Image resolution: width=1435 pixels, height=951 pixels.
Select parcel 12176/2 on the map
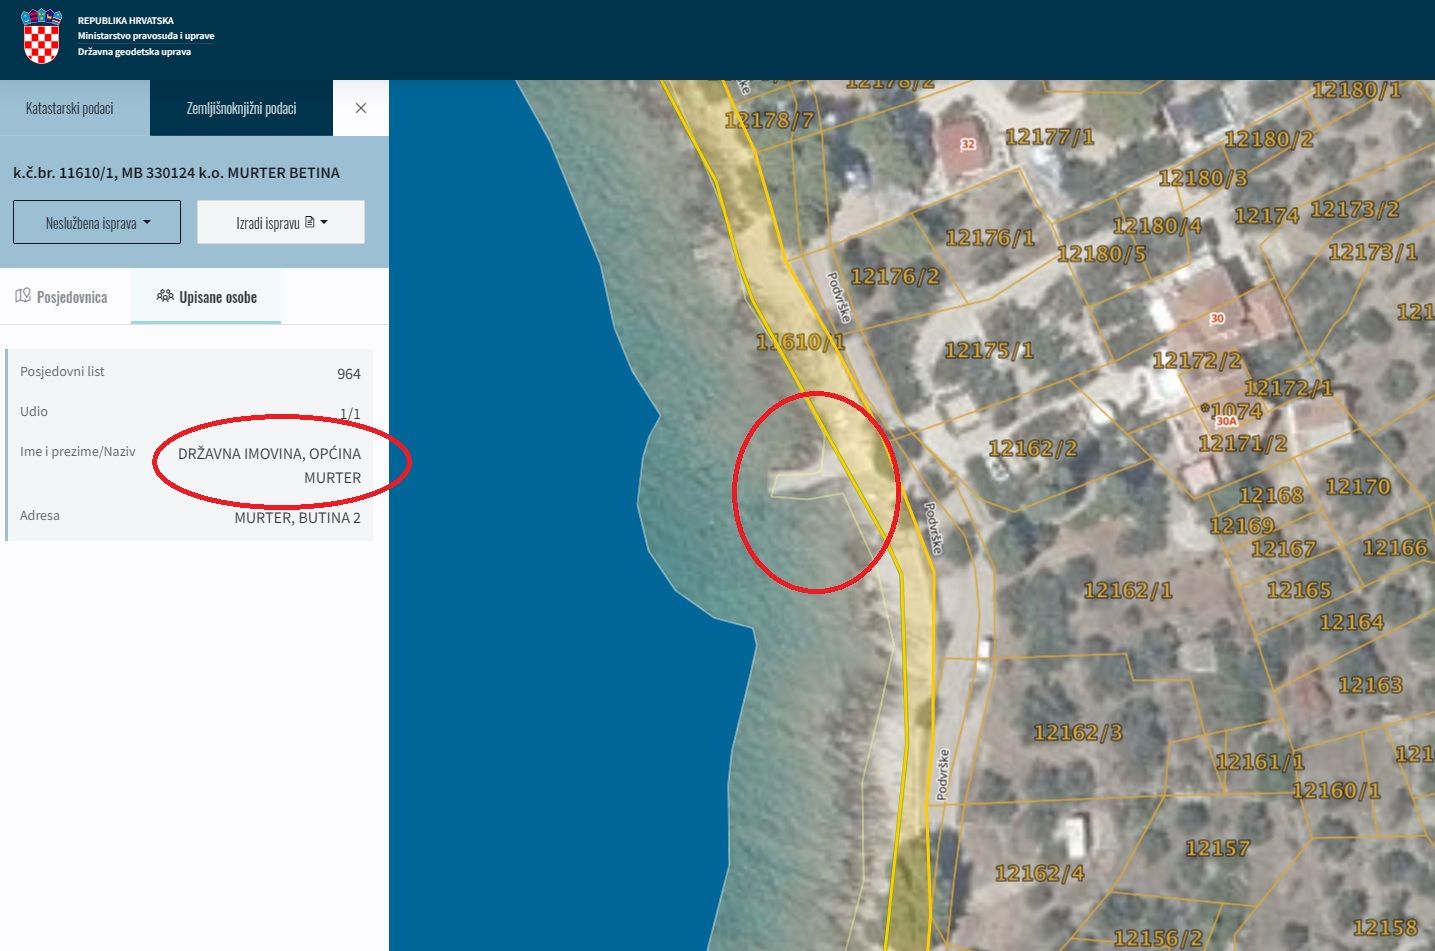point(895,276)
